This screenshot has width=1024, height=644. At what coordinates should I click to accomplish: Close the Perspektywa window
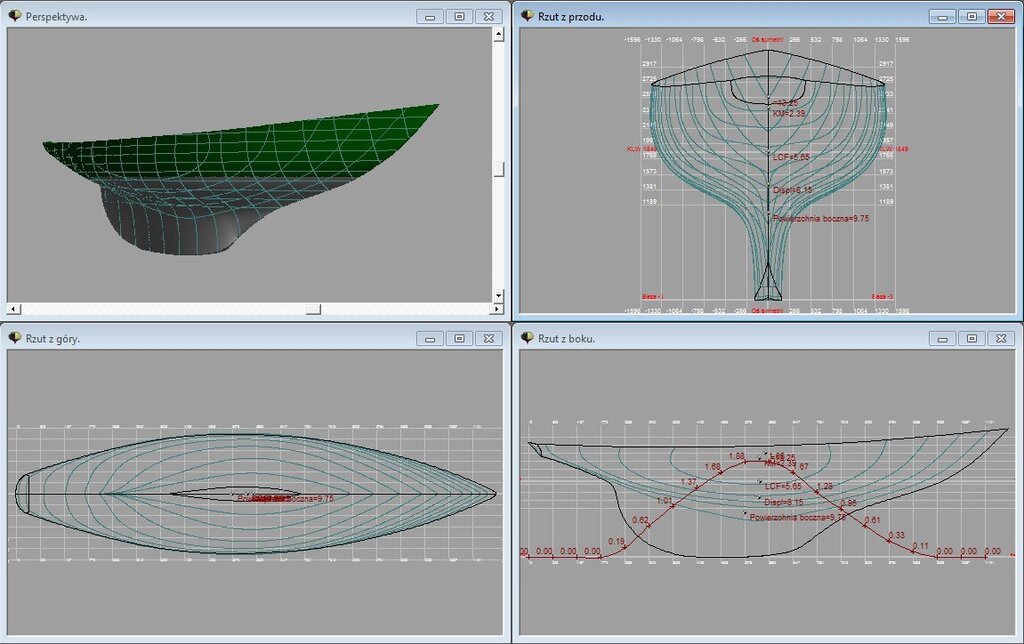pyautogui.click(x=488, y=16)
